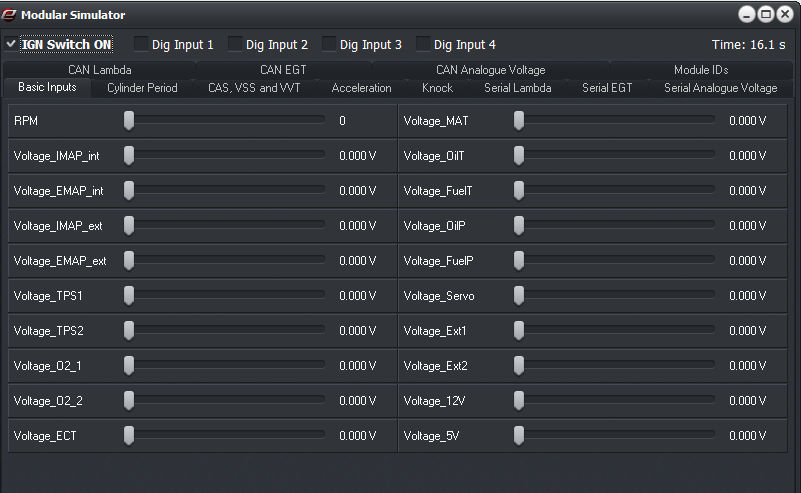Enable Dig Input 2 checkbox
Viewport: 801px width, 493px height.
click(x=234, y=44)
